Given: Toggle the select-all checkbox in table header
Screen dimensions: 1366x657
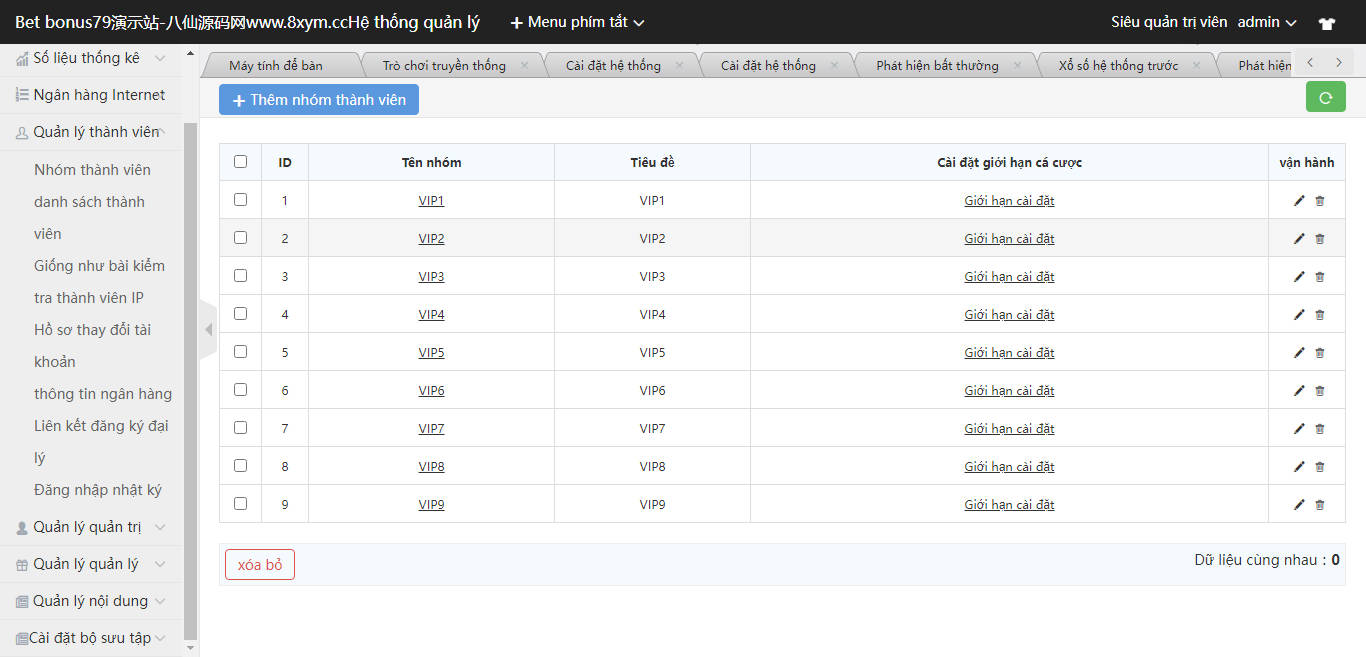Looking at the screenshot, I should [240, 161].
